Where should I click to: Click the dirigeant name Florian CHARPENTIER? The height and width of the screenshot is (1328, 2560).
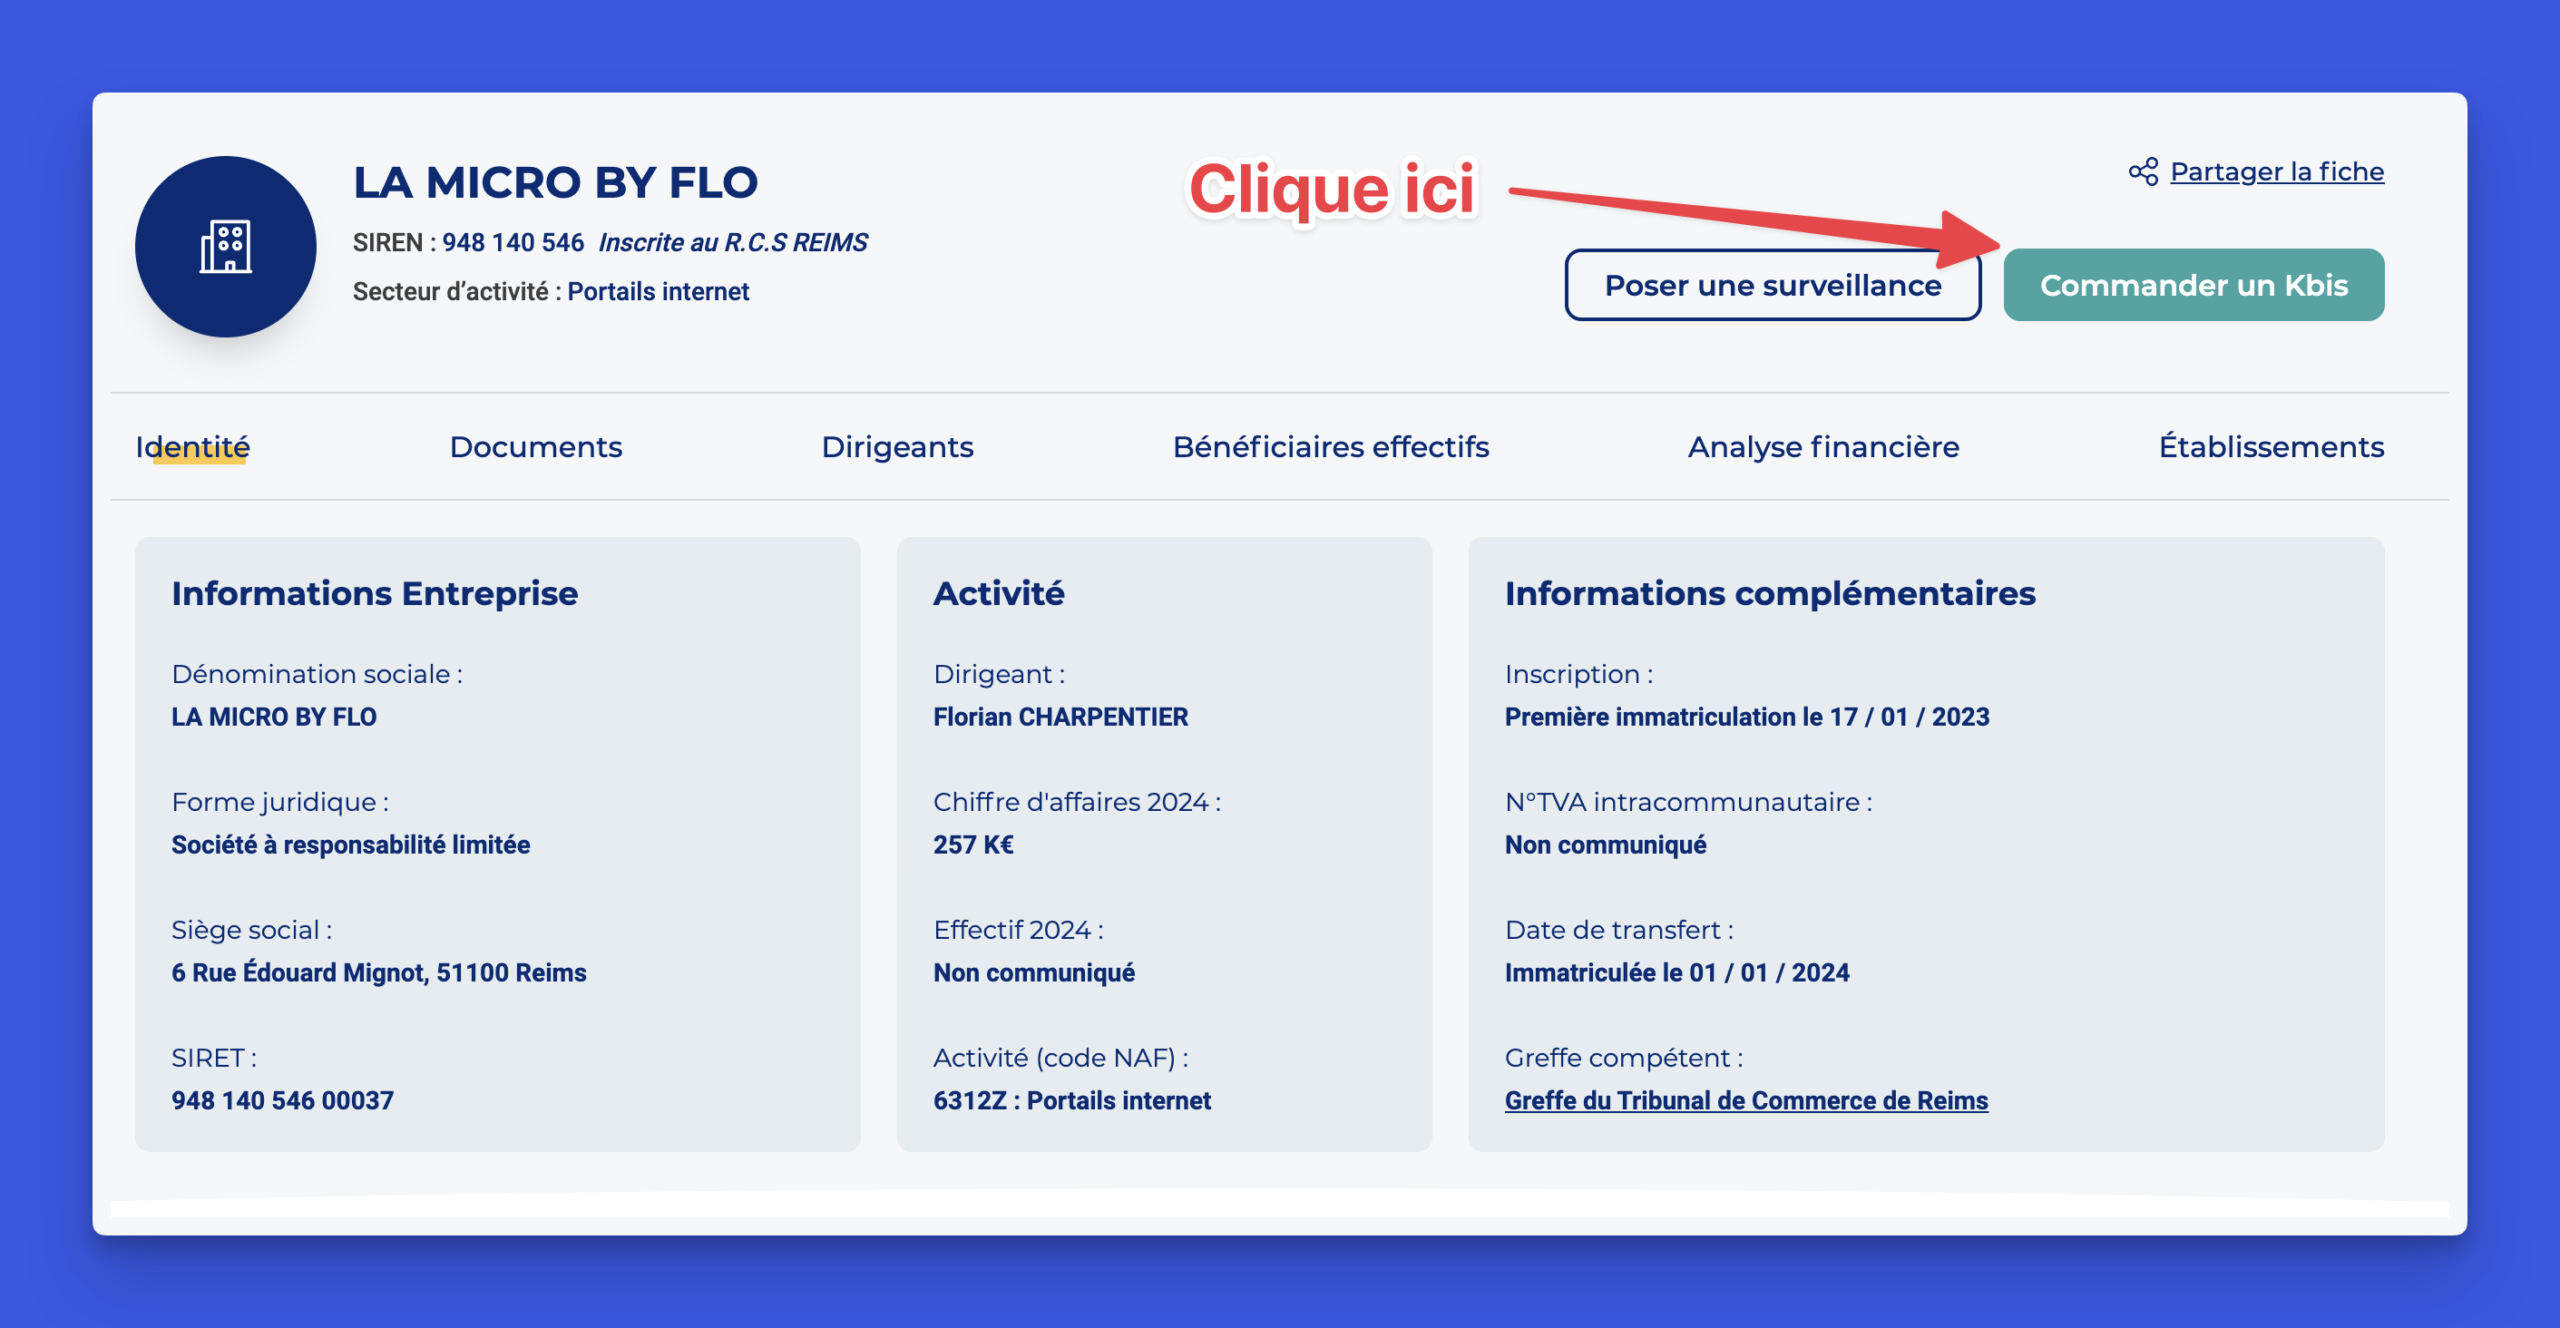click(1060, 717)
